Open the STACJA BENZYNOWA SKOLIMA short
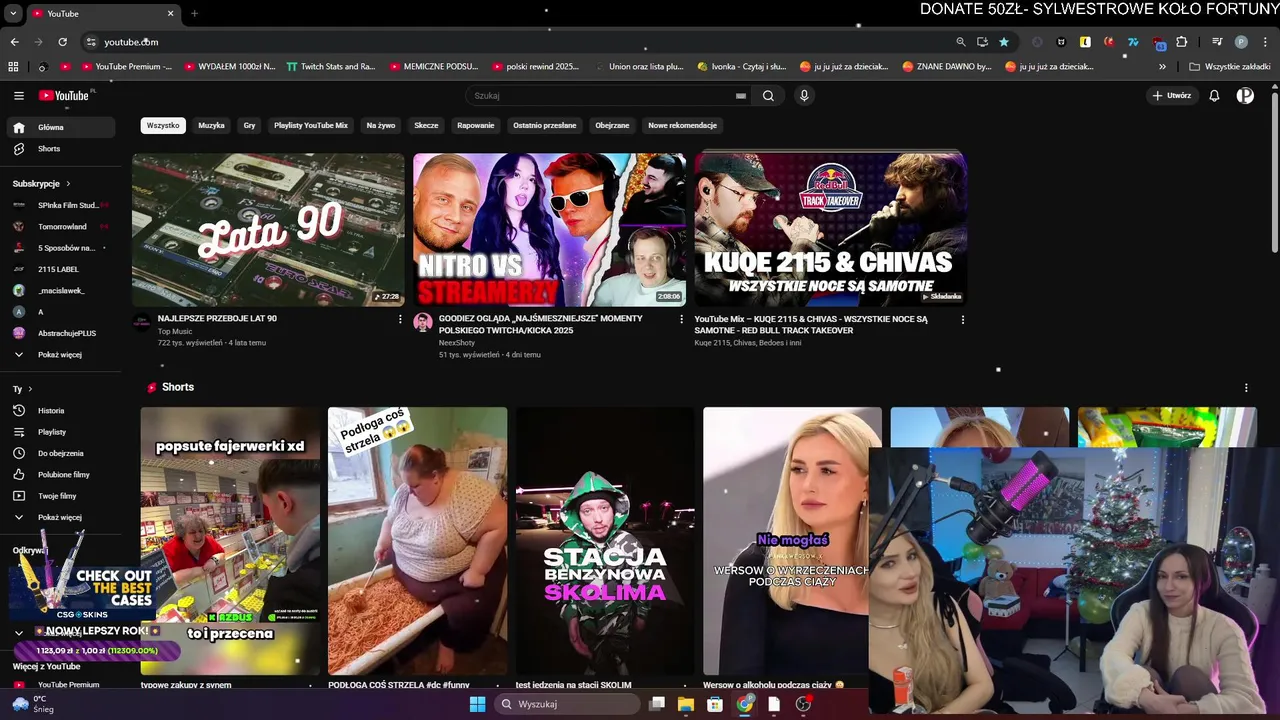Viewport: 1280px width, 720px height. click(605, 541)
